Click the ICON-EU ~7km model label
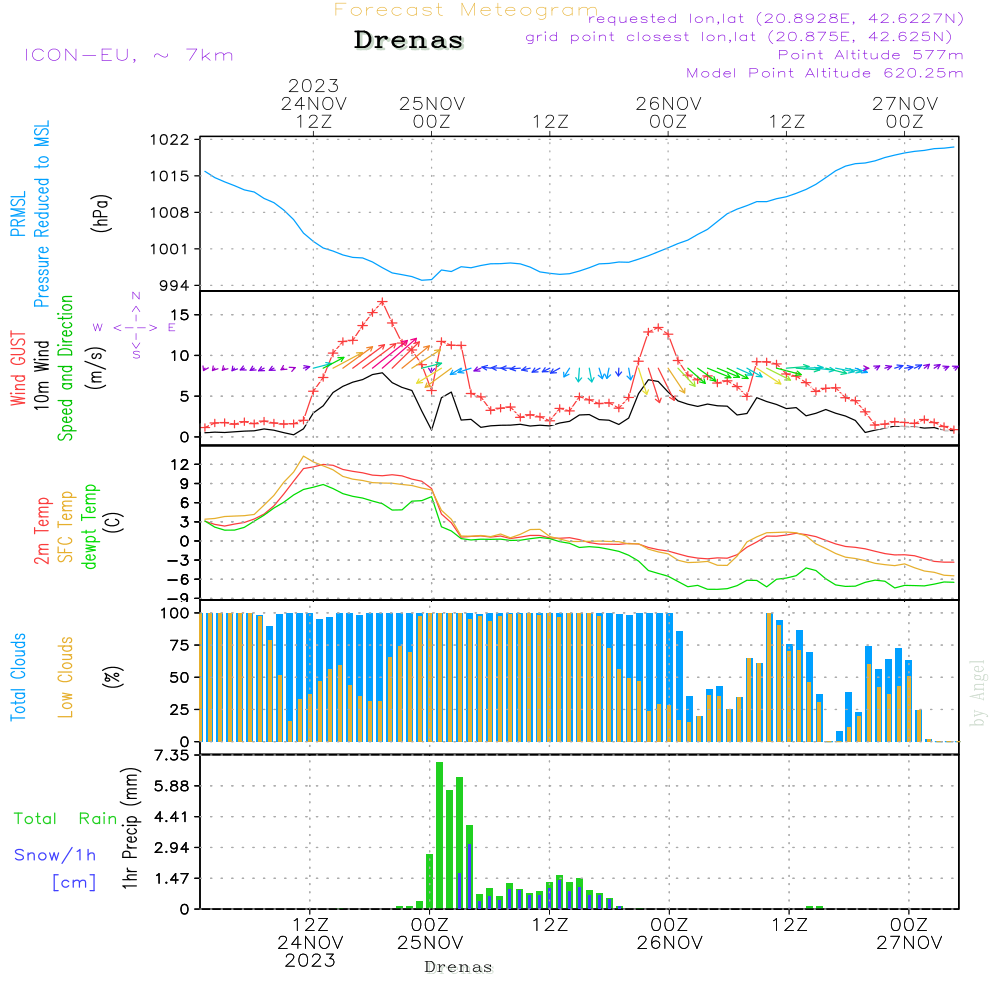The height and width of the screenshot is (1000, 1000). [x=128, y=55]
